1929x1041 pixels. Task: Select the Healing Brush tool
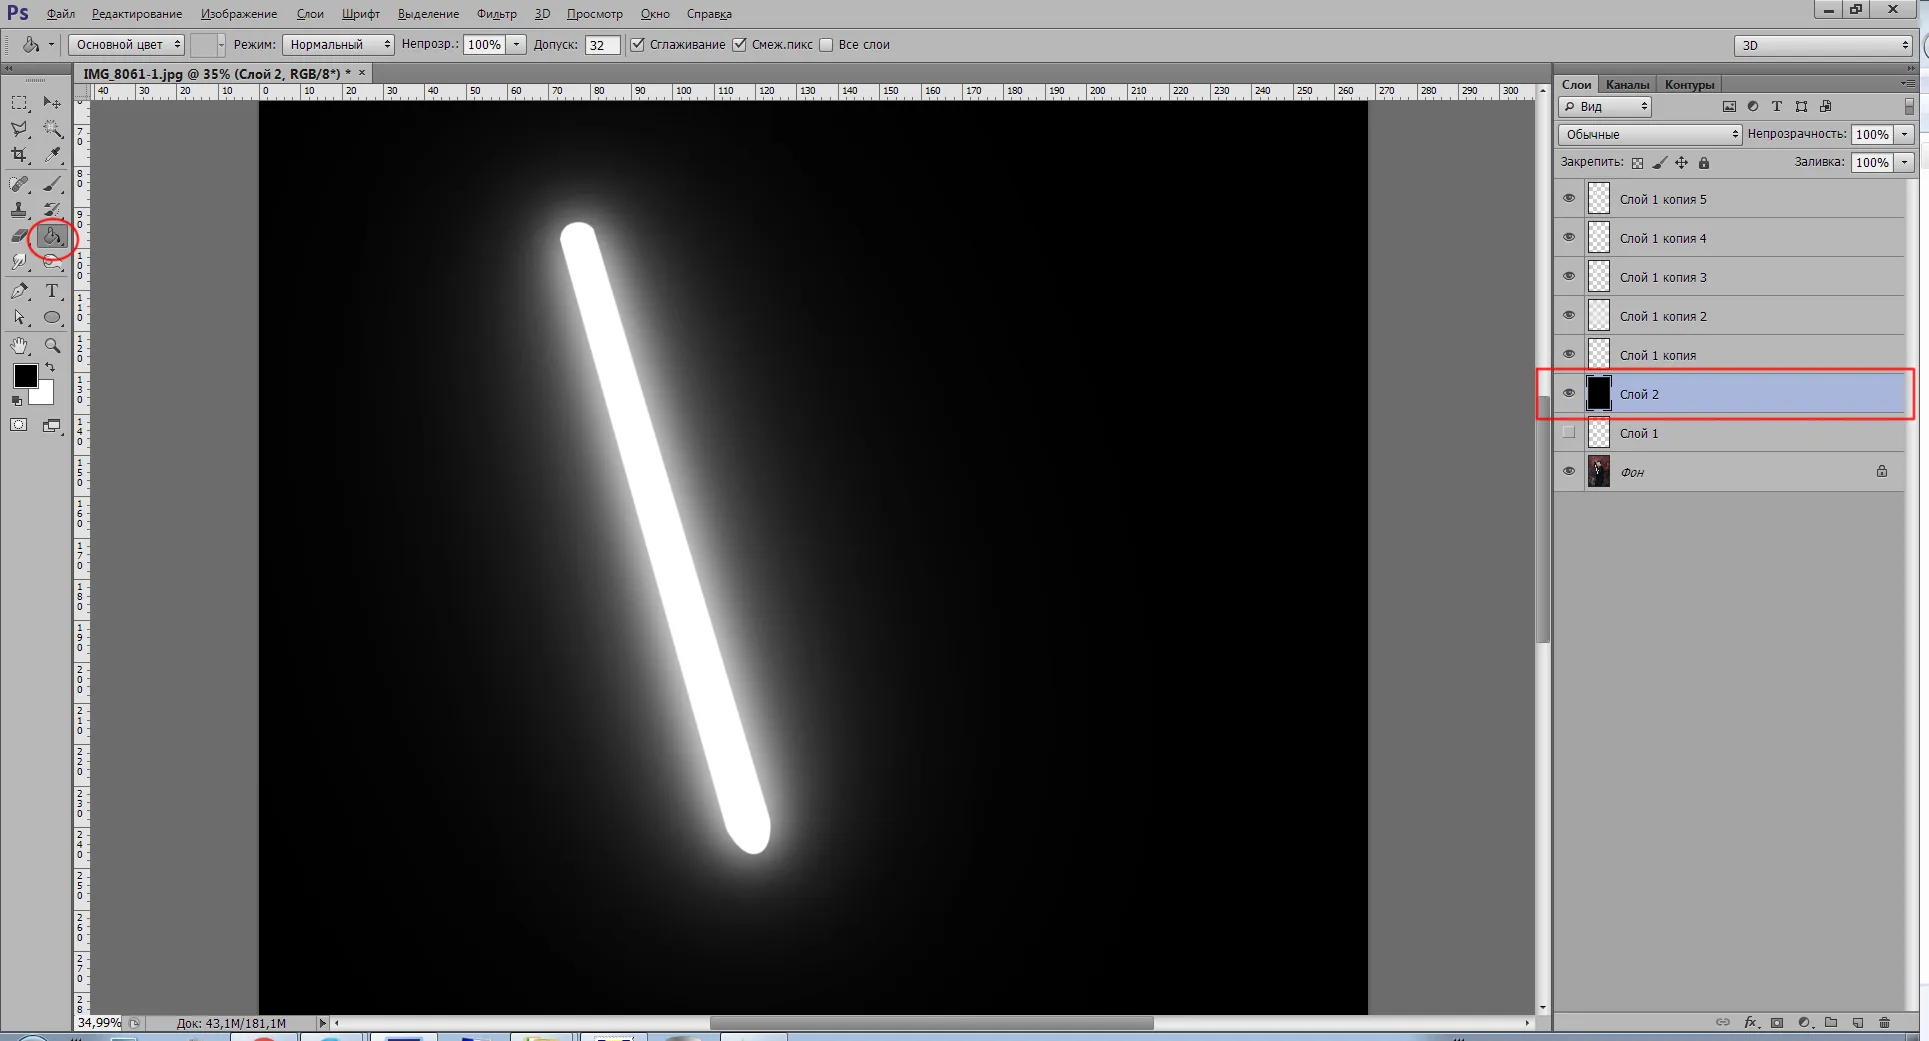(19, 184)
